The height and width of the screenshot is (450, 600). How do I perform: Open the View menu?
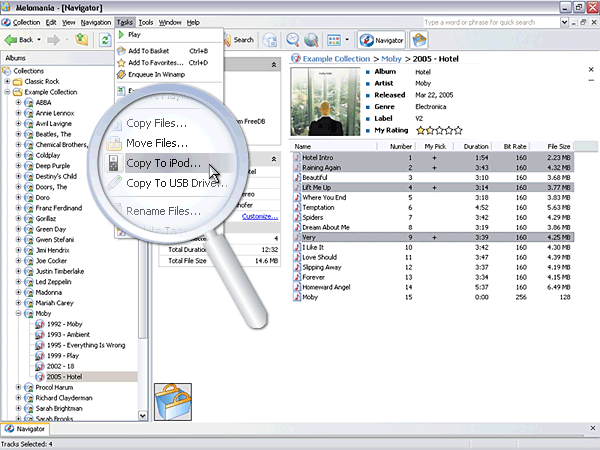(69, 22)
